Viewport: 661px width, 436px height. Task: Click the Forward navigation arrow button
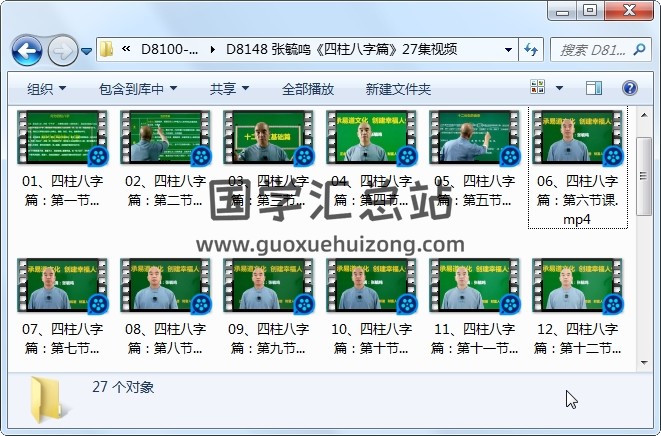[62, 49]
